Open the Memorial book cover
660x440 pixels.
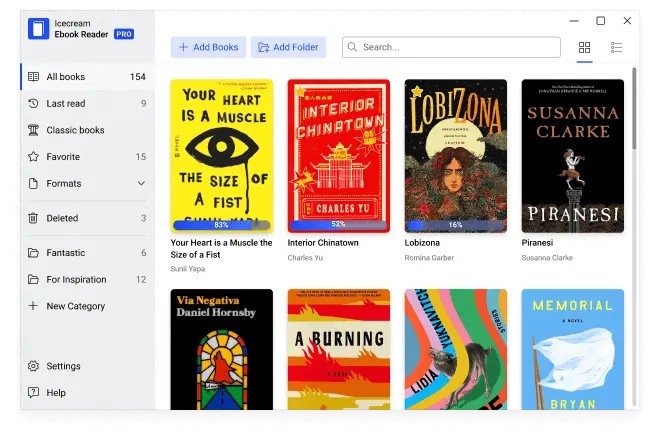(x=572, y=349)
